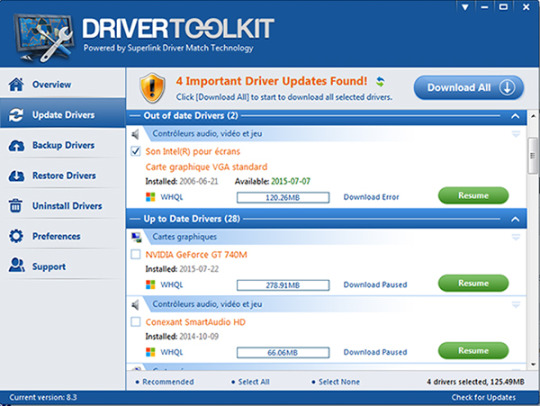This screenshot has width=540, height=406.
Task: Click WHQL Windows logo under Conexant SmartAudio HD
Action: pos(150,352)
